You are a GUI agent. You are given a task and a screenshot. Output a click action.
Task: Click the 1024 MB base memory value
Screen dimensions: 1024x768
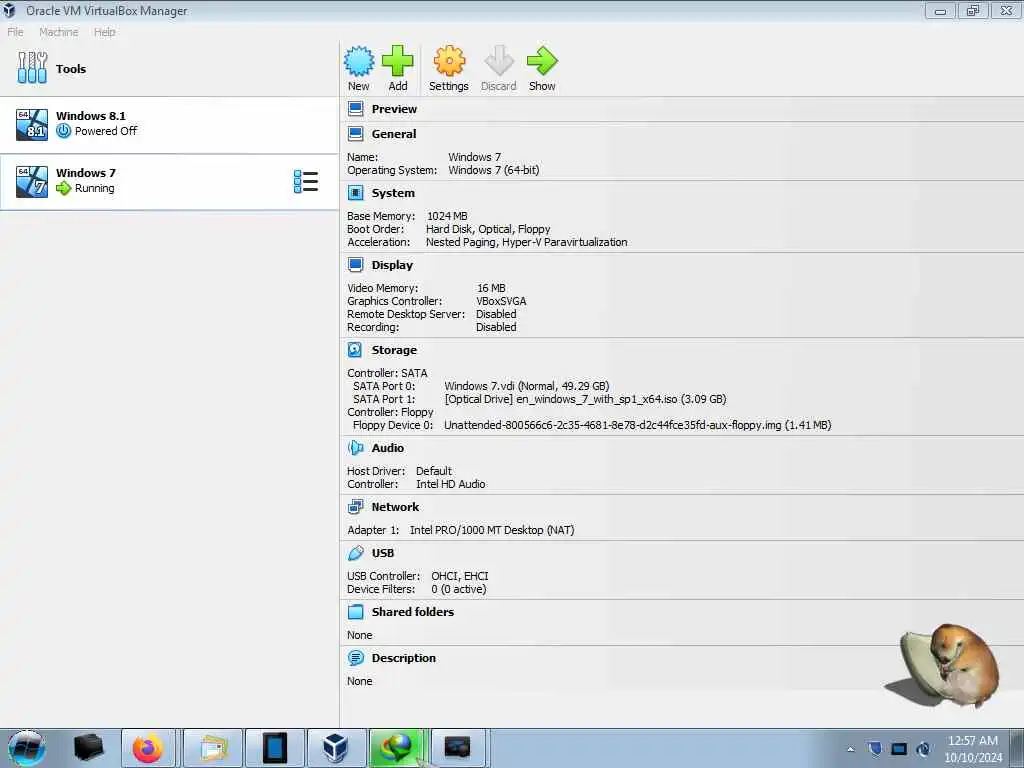point(447,216)
